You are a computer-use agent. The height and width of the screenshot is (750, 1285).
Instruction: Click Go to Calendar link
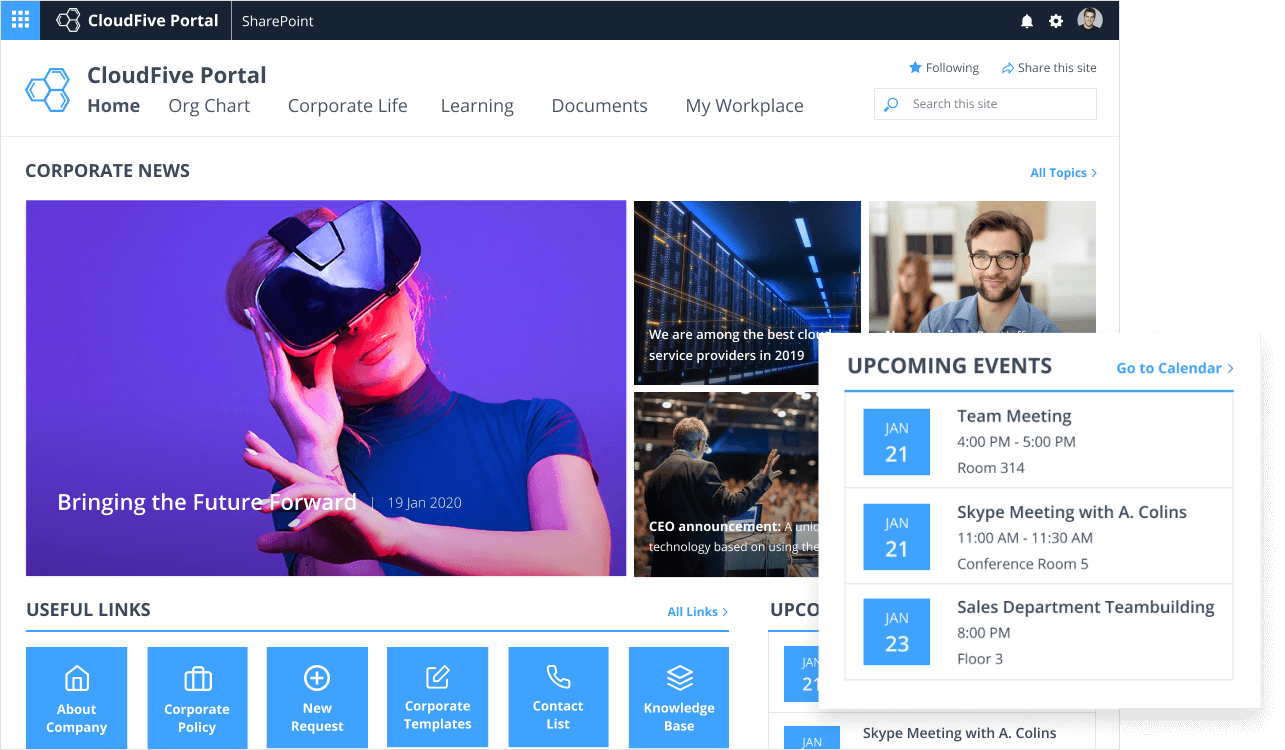click(x=1174, y=368)
